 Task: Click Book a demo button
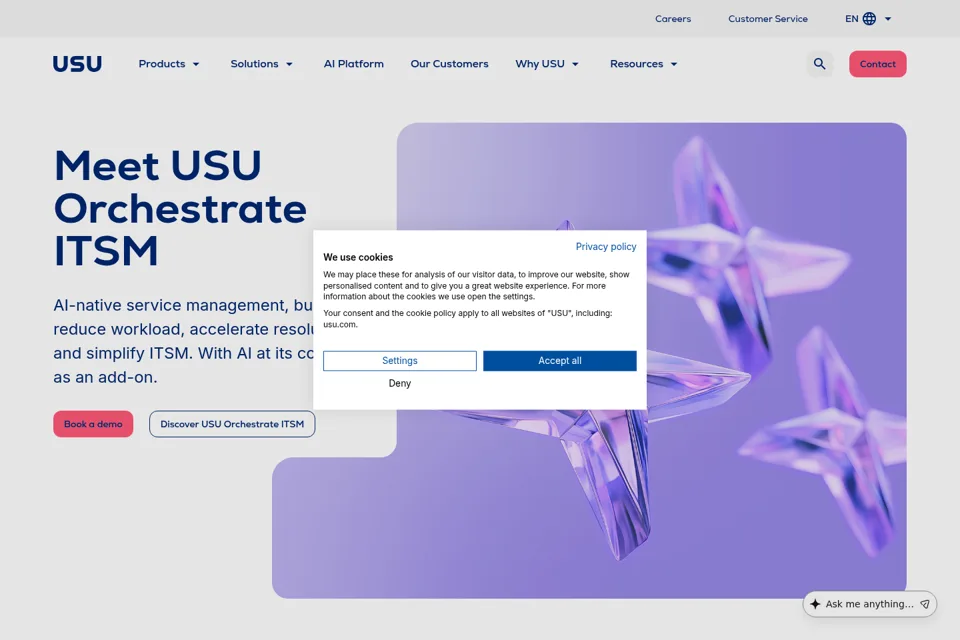[93, 424]
